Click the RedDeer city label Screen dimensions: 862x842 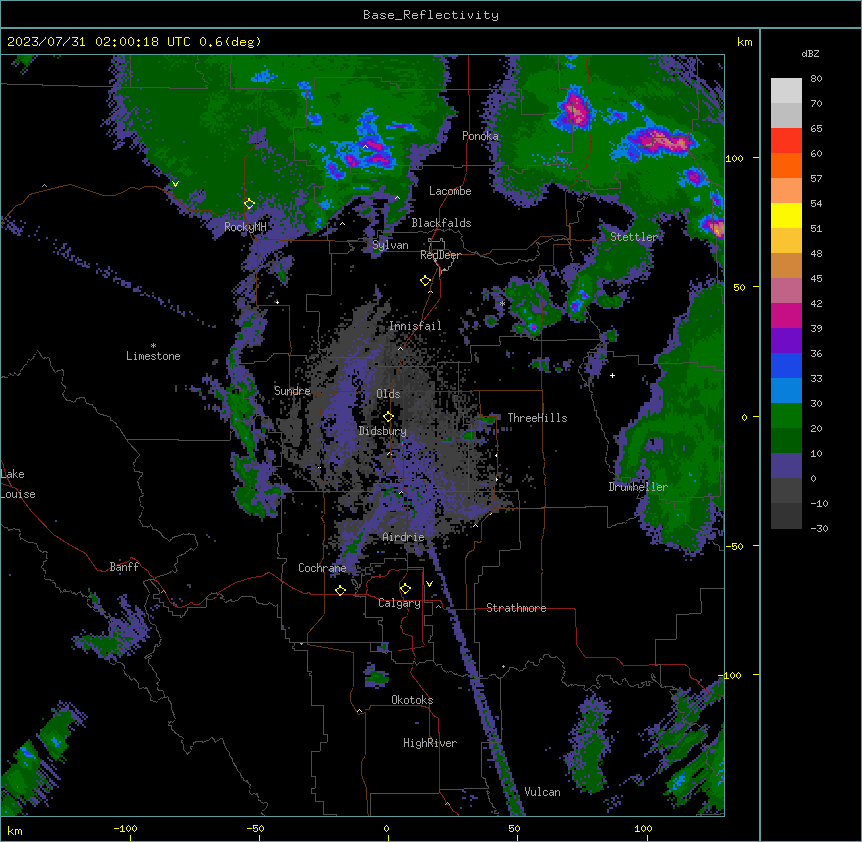440,255
